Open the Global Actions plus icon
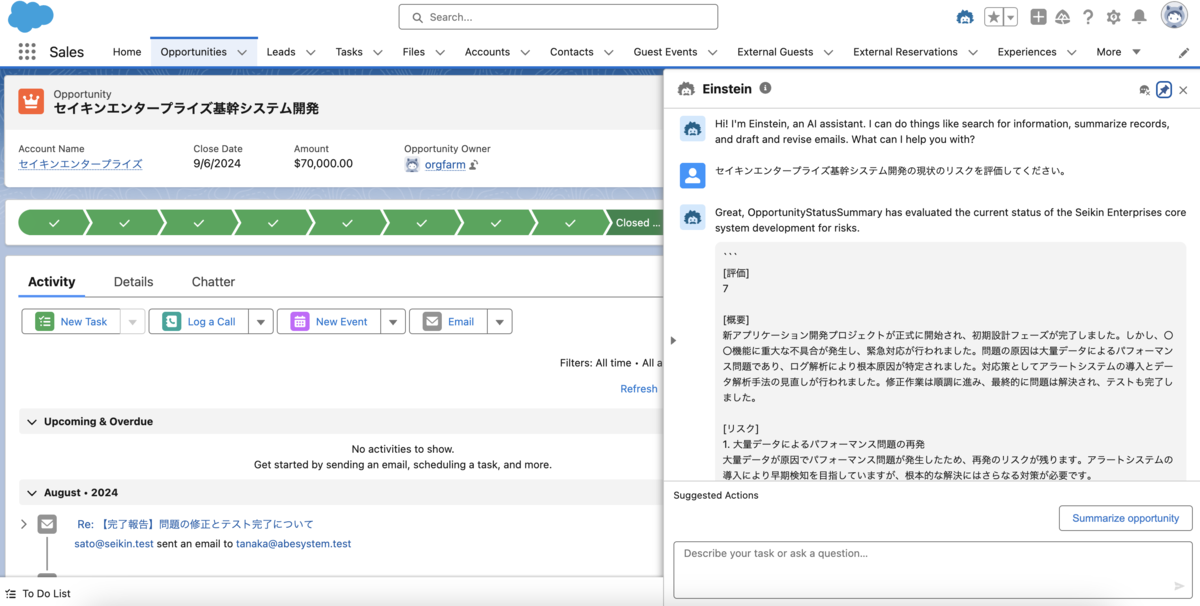Screen dimensions: 1200x606 (x=1038, y=17)
